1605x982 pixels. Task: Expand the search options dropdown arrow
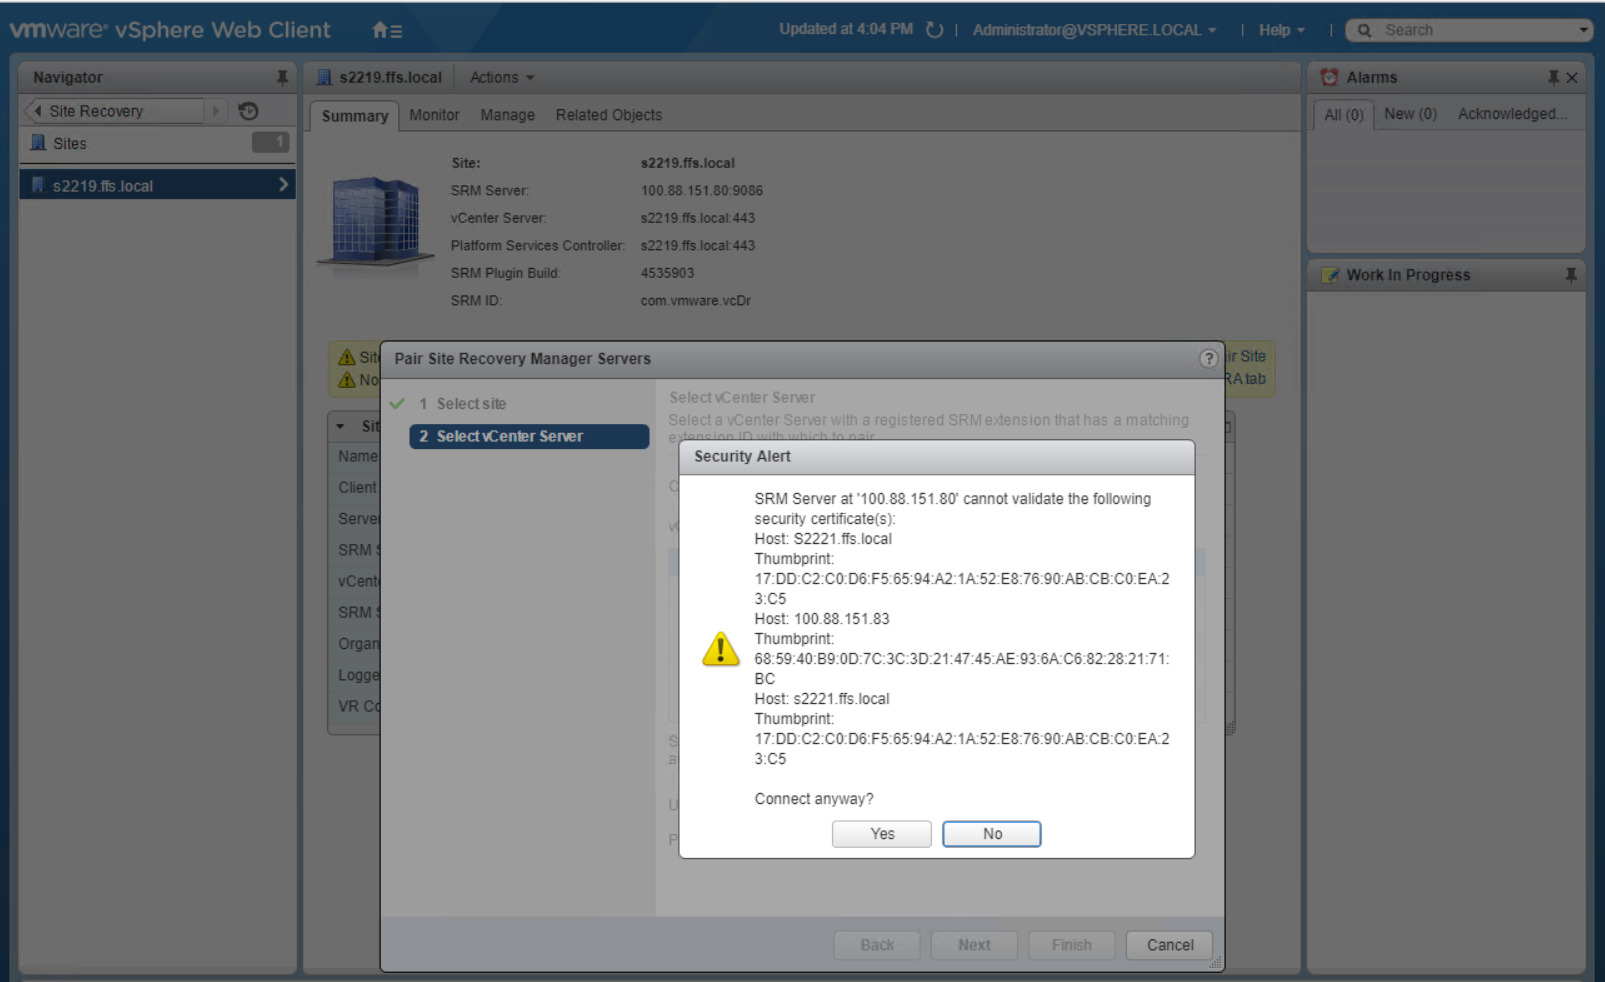click(x=1583, y=30)
